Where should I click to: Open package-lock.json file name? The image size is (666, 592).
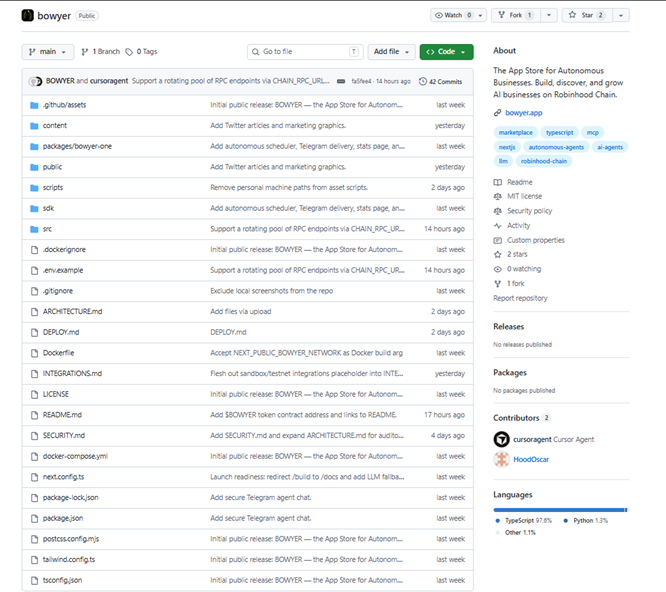pos(71,498)
